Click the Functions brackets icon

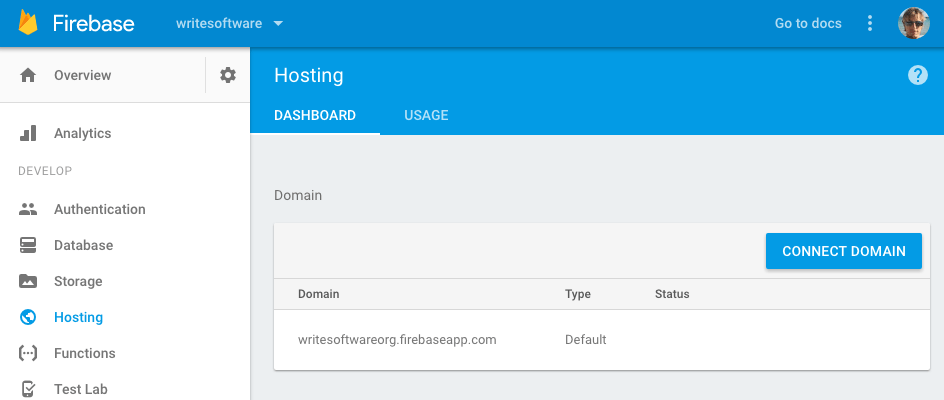tap(28, 353)
